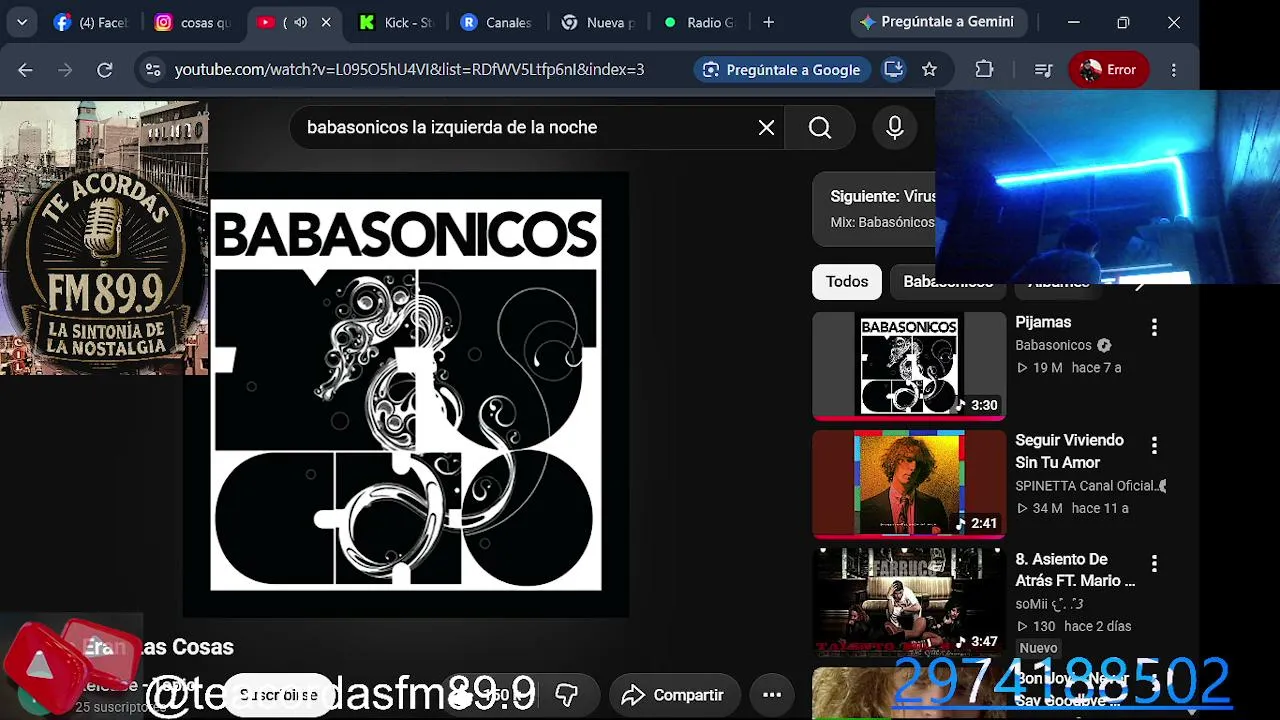
Task: Switch to the Facebook tab
Action: [91, 22]
